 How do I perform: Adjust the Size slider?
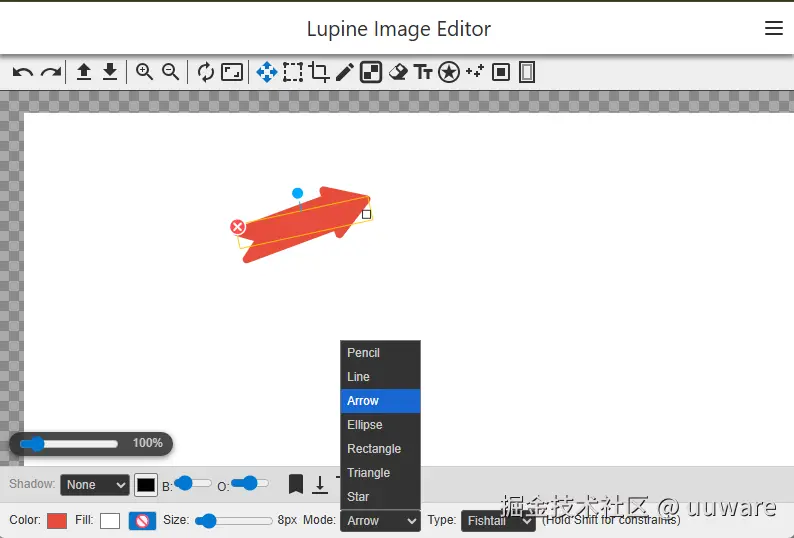(234, 521)
